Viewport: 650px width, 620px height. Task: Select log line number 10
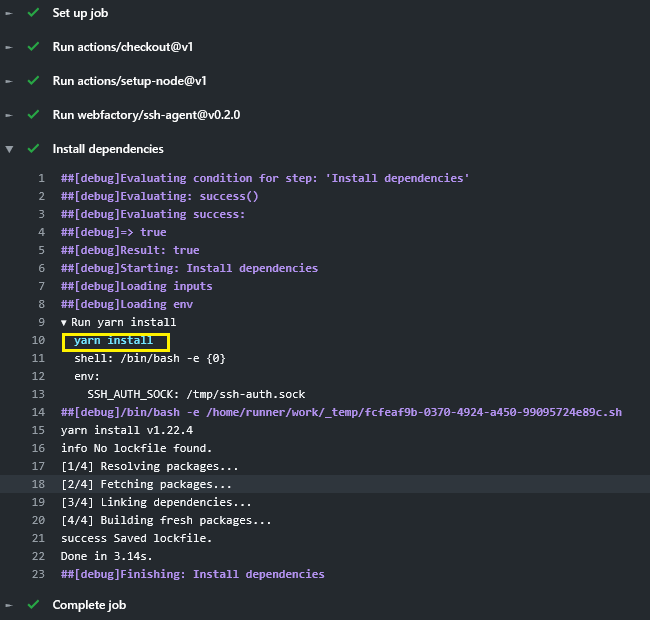click(x=38, y=340)
